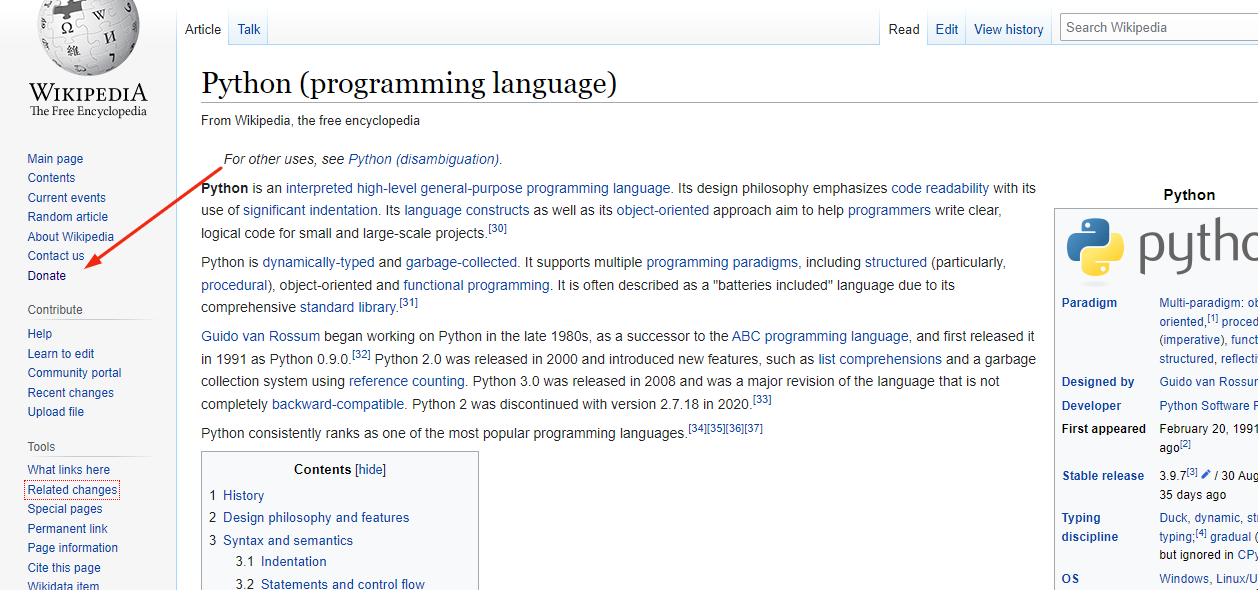Open the 'list comprehensions' link

tap(880, 359)
